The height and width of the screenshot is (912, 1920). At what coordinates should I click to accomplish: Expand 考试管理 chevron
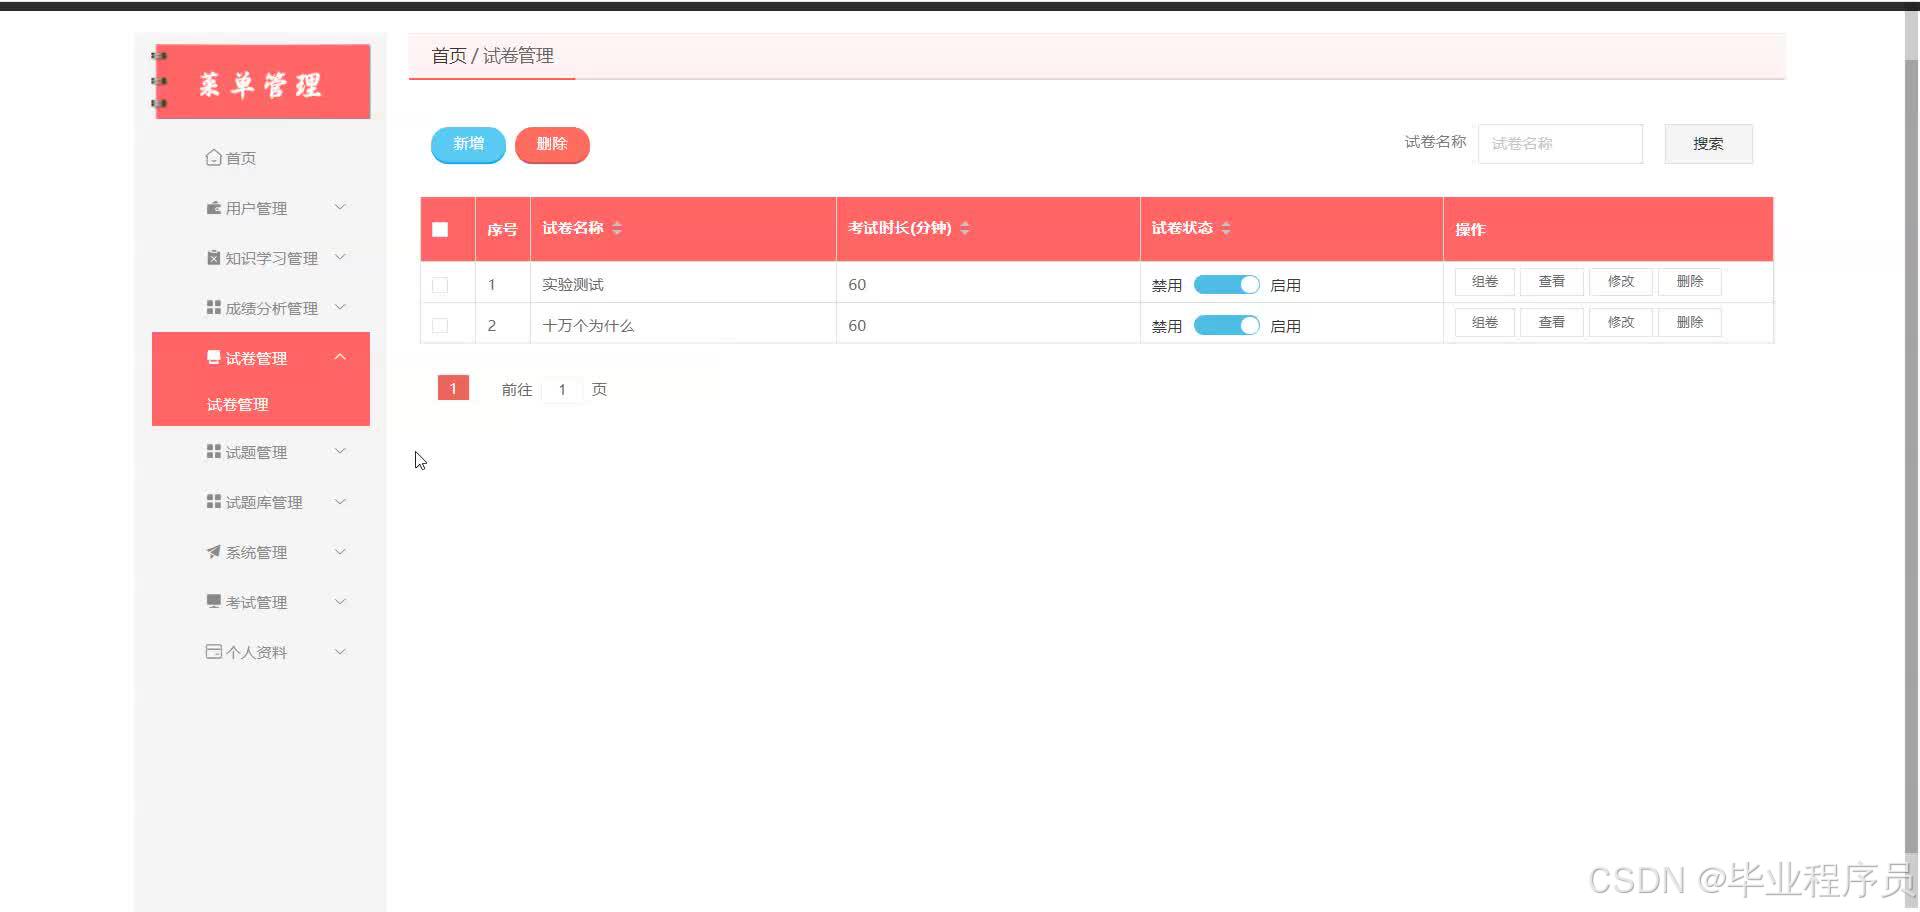pos(340,601)
